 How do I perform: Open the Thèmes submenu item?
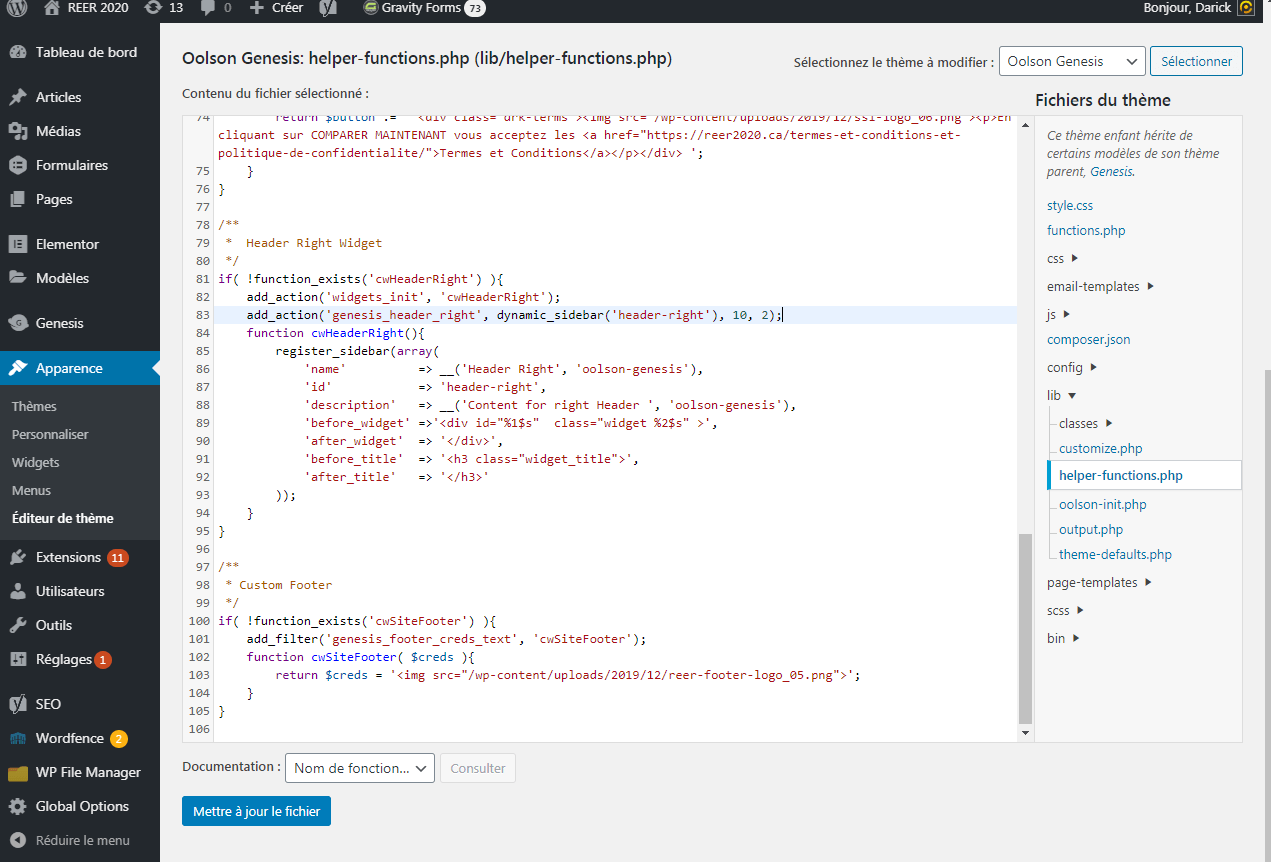34,406
